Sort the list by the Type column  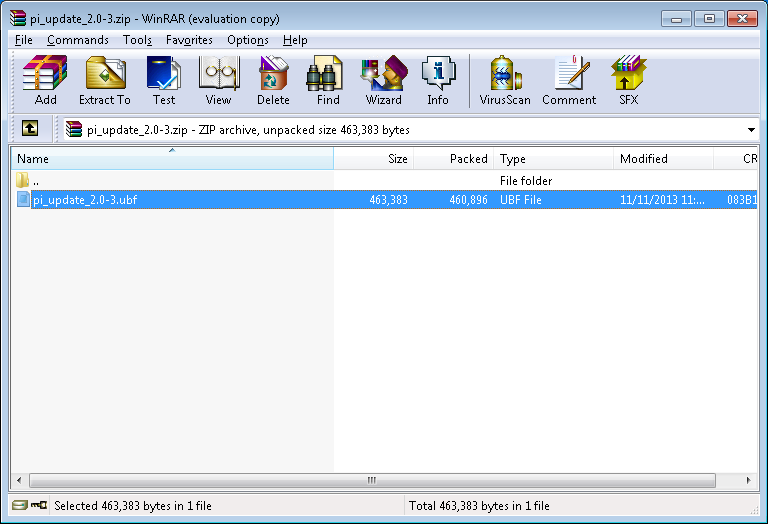(553, 159)
